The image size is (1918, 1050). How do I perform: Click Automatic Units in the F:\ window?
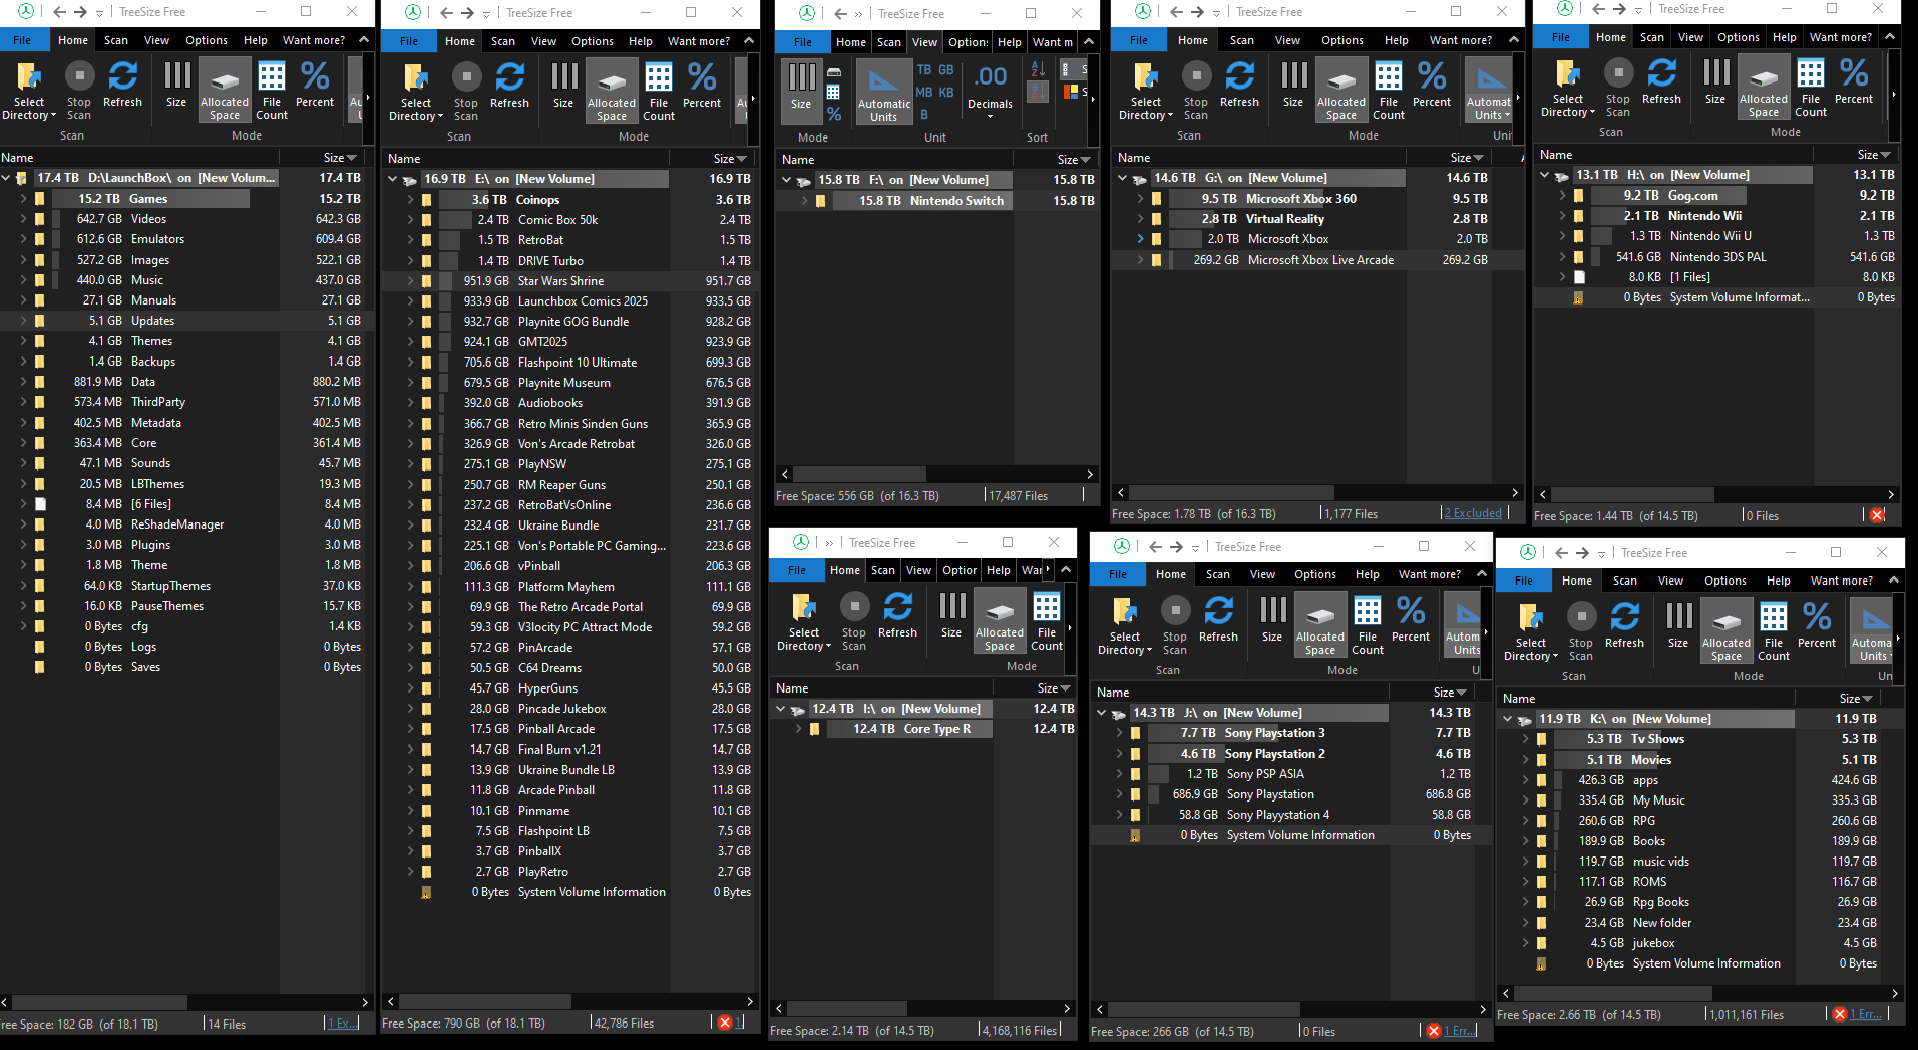pos(884,91)
